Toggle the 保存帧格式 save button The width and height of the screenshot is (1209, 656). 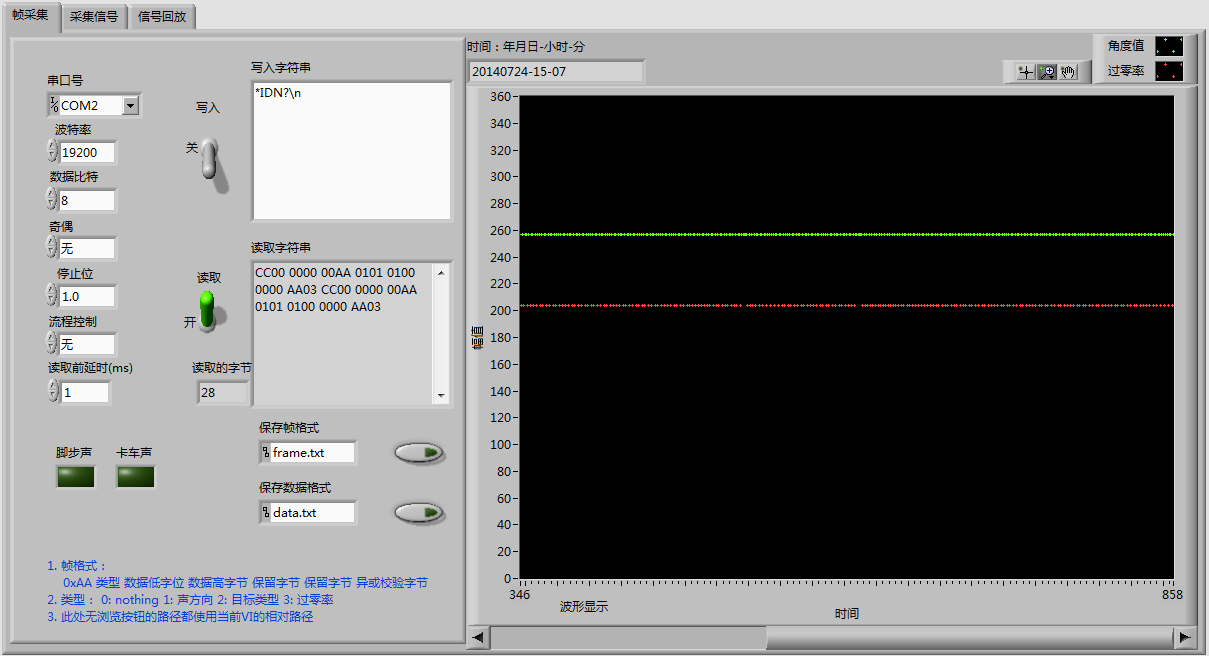tap(419, 453)
